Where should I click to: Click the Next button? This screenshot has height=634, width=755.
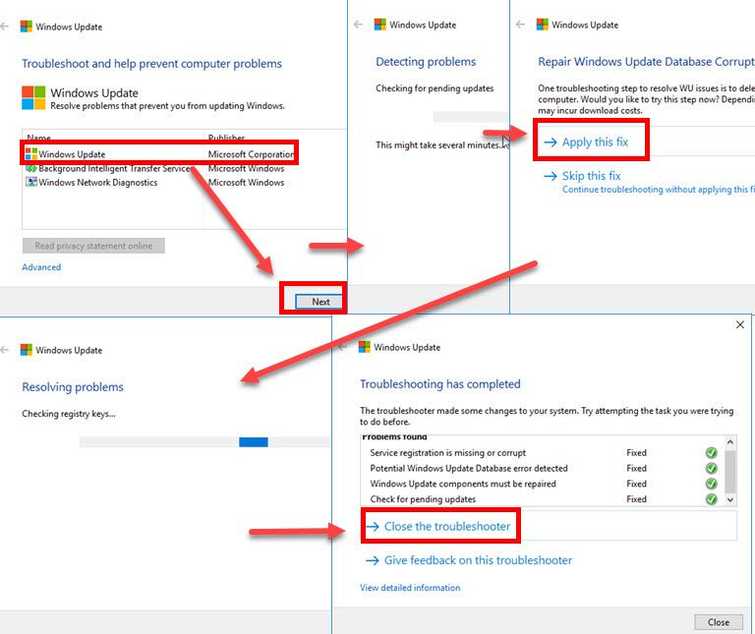320,302
